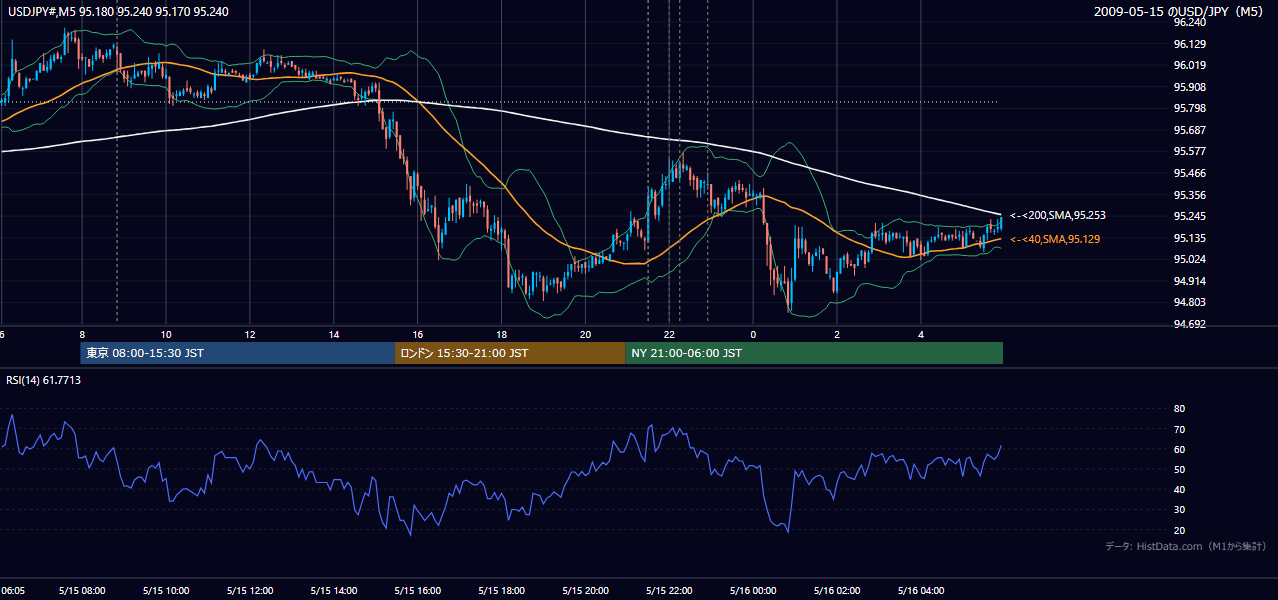Screen dimensions: 1278x600
Task: Select the Tokyo 08:00-15:30 JST session bar
Action: coord(238,353)
